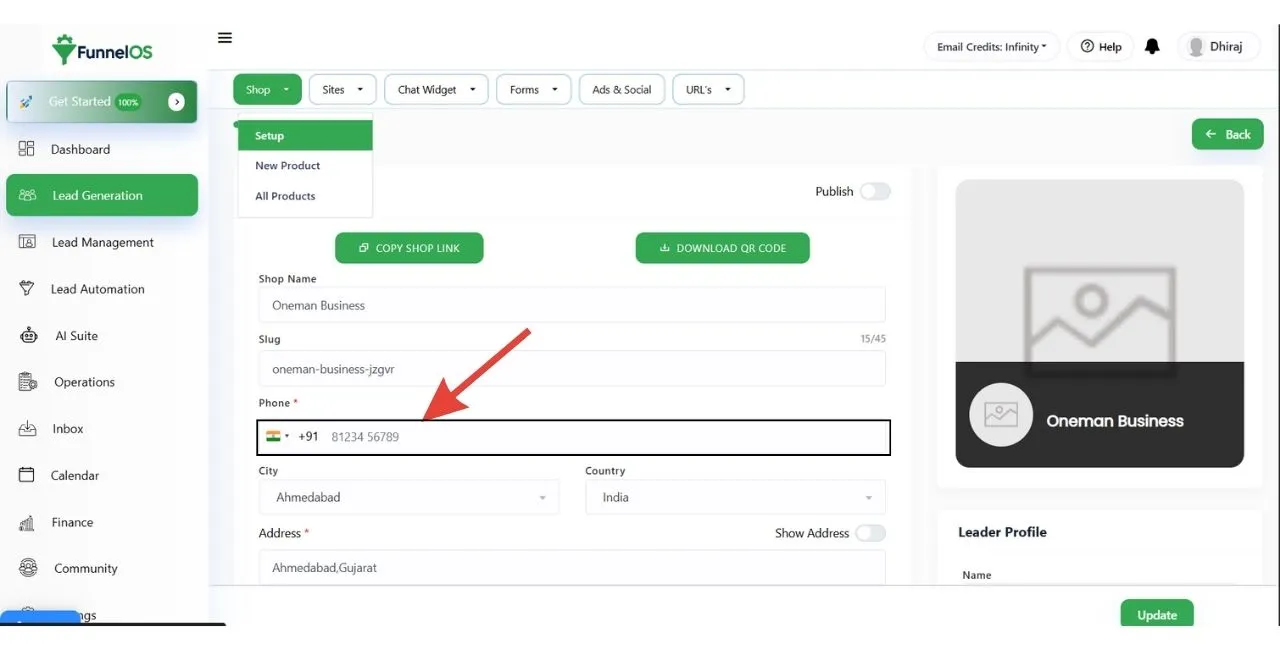Enable the Show Address toggle
Screen dimensions: 1280x650
(x=869, y=533)
